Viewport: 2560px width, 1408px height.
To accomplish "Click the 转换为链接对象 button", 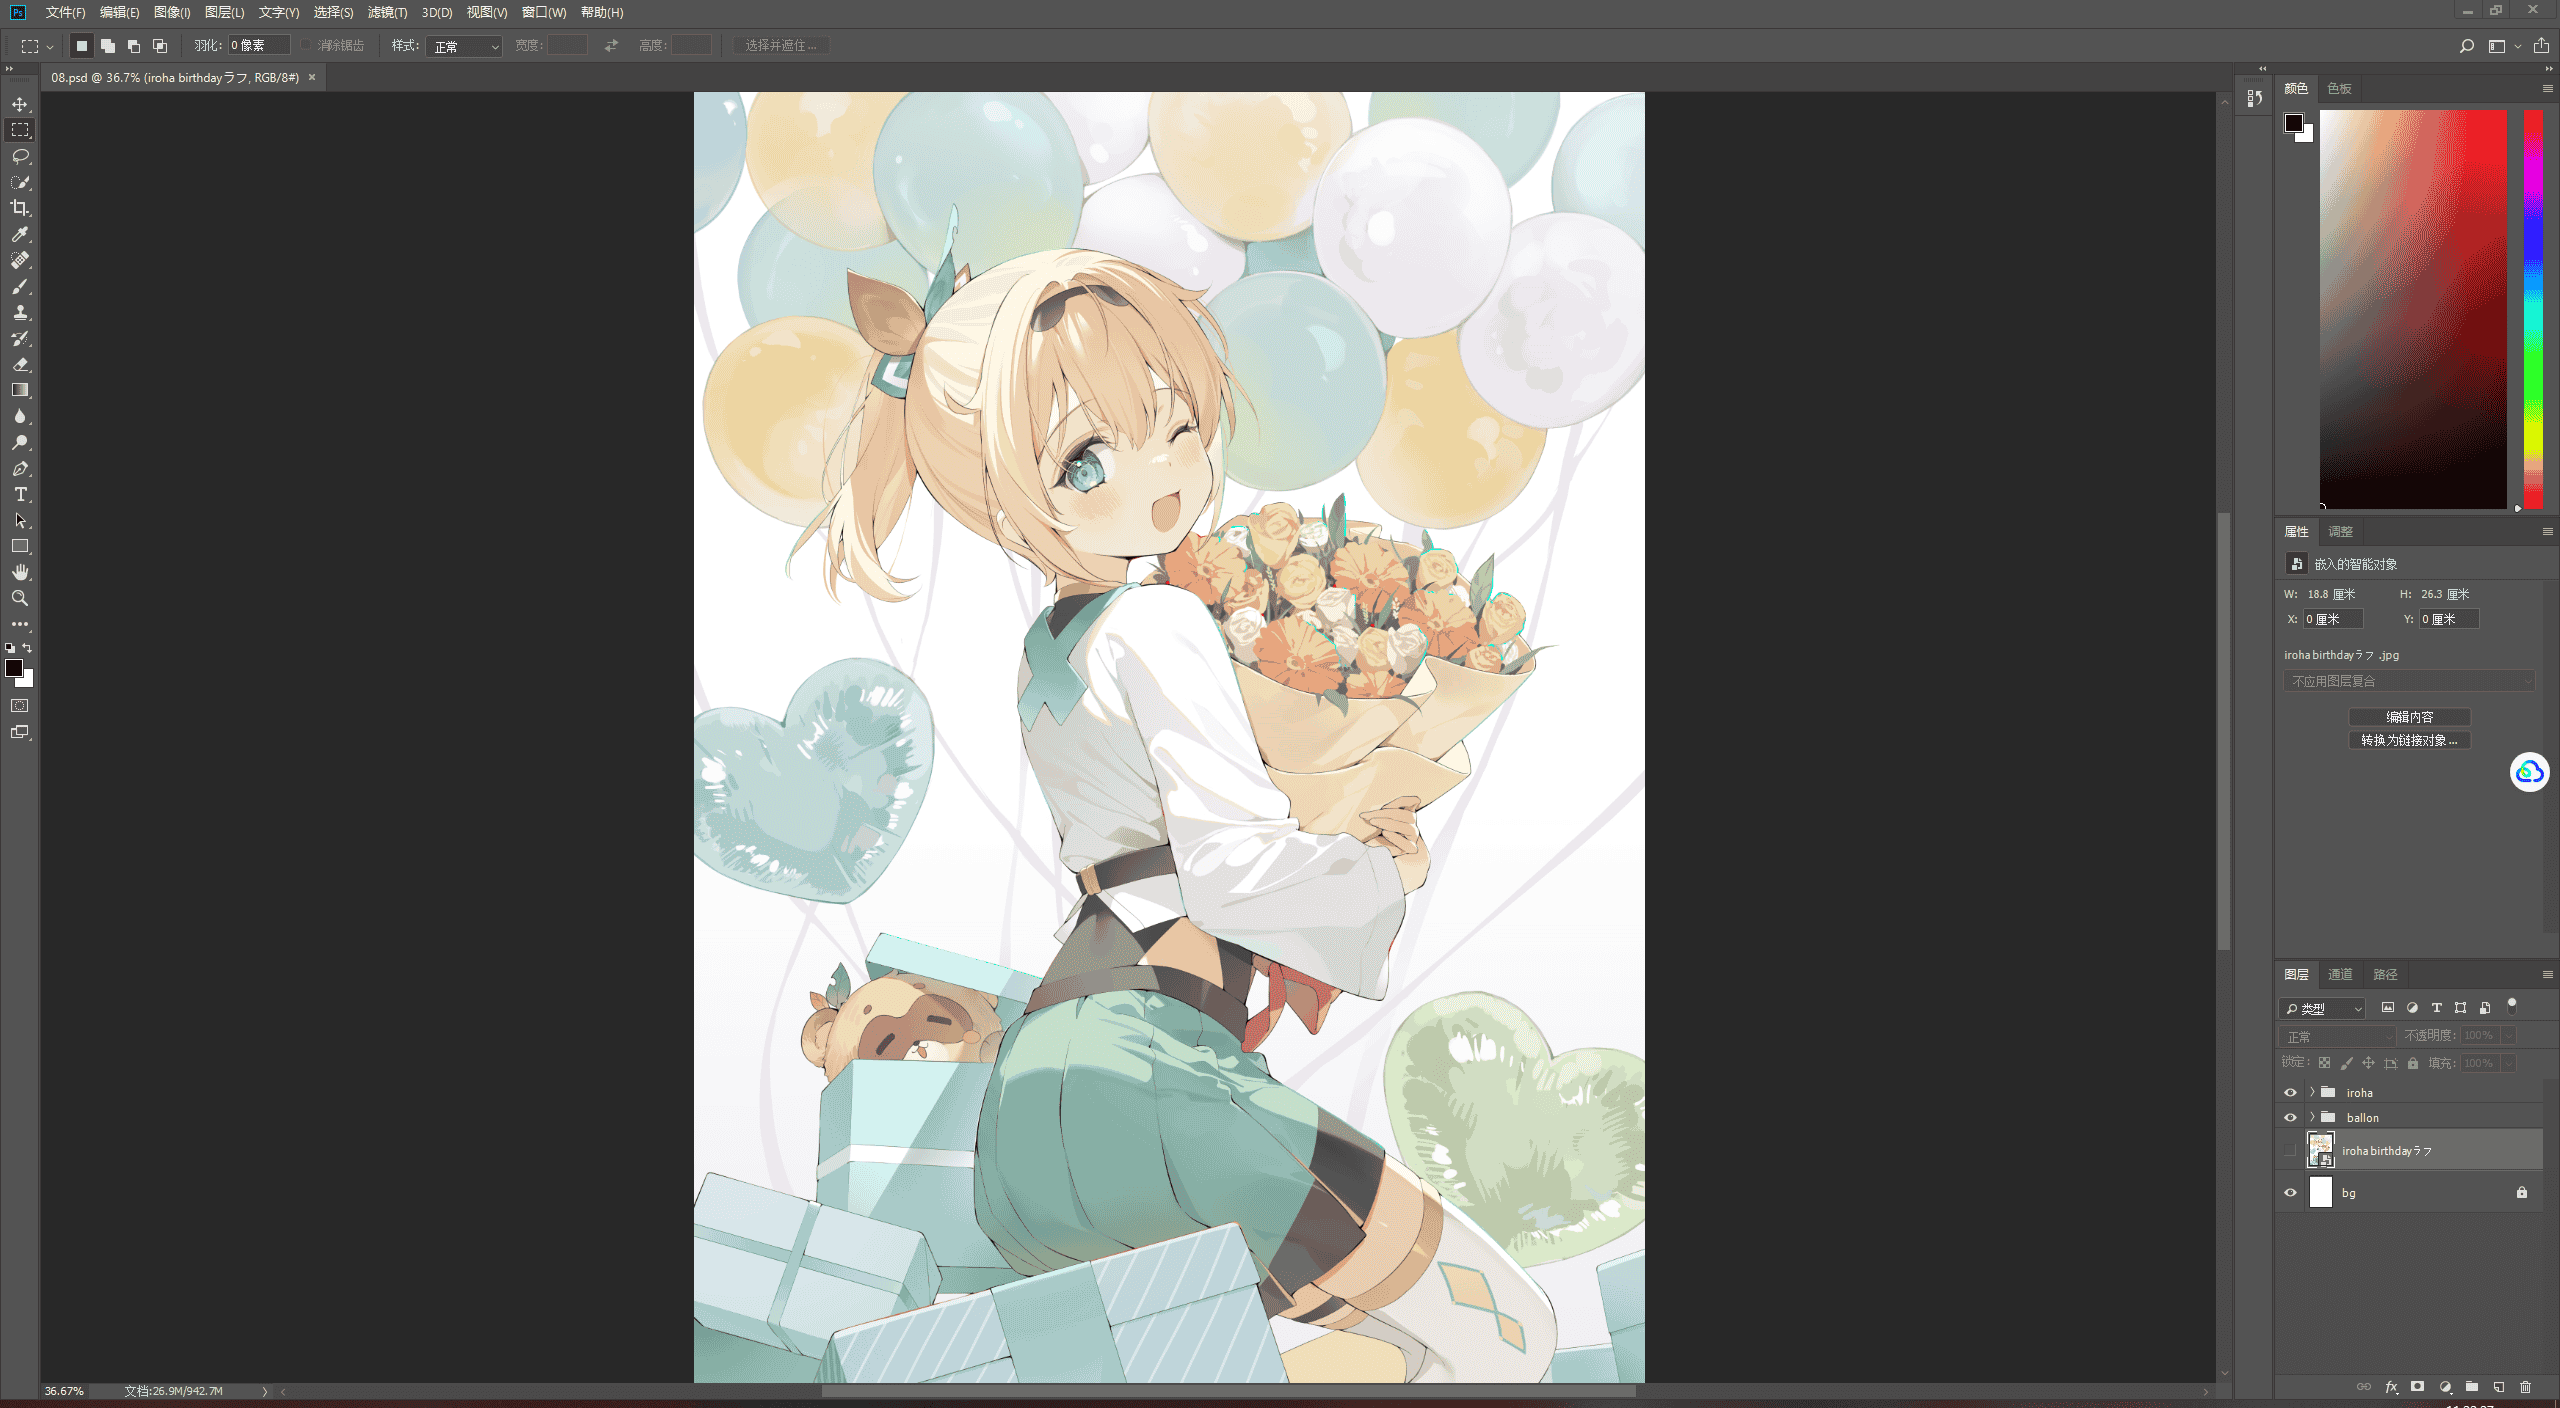I will [2409, 740].
